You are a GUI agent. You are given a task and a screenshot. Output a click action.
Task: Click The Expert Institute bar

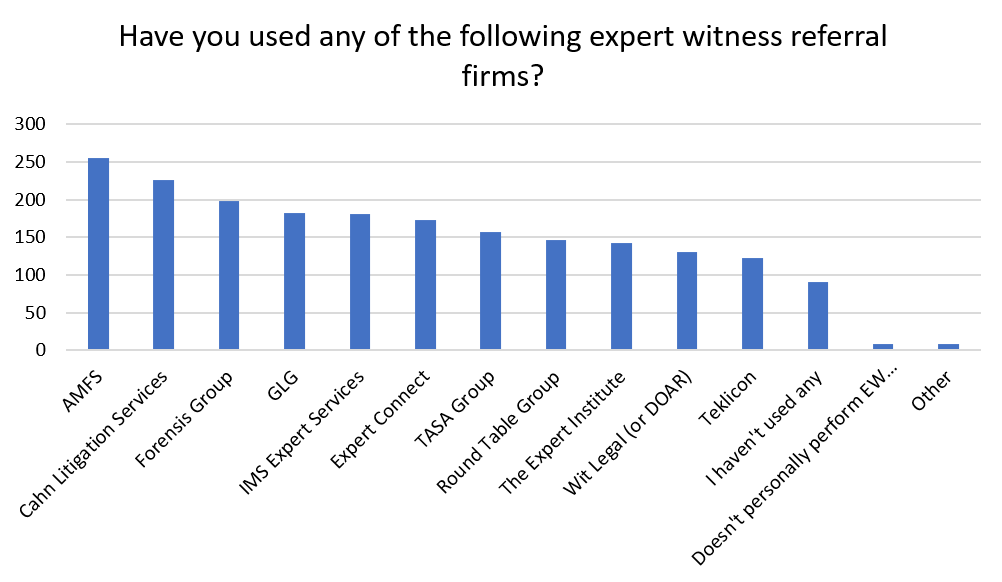tap(621, 296)
